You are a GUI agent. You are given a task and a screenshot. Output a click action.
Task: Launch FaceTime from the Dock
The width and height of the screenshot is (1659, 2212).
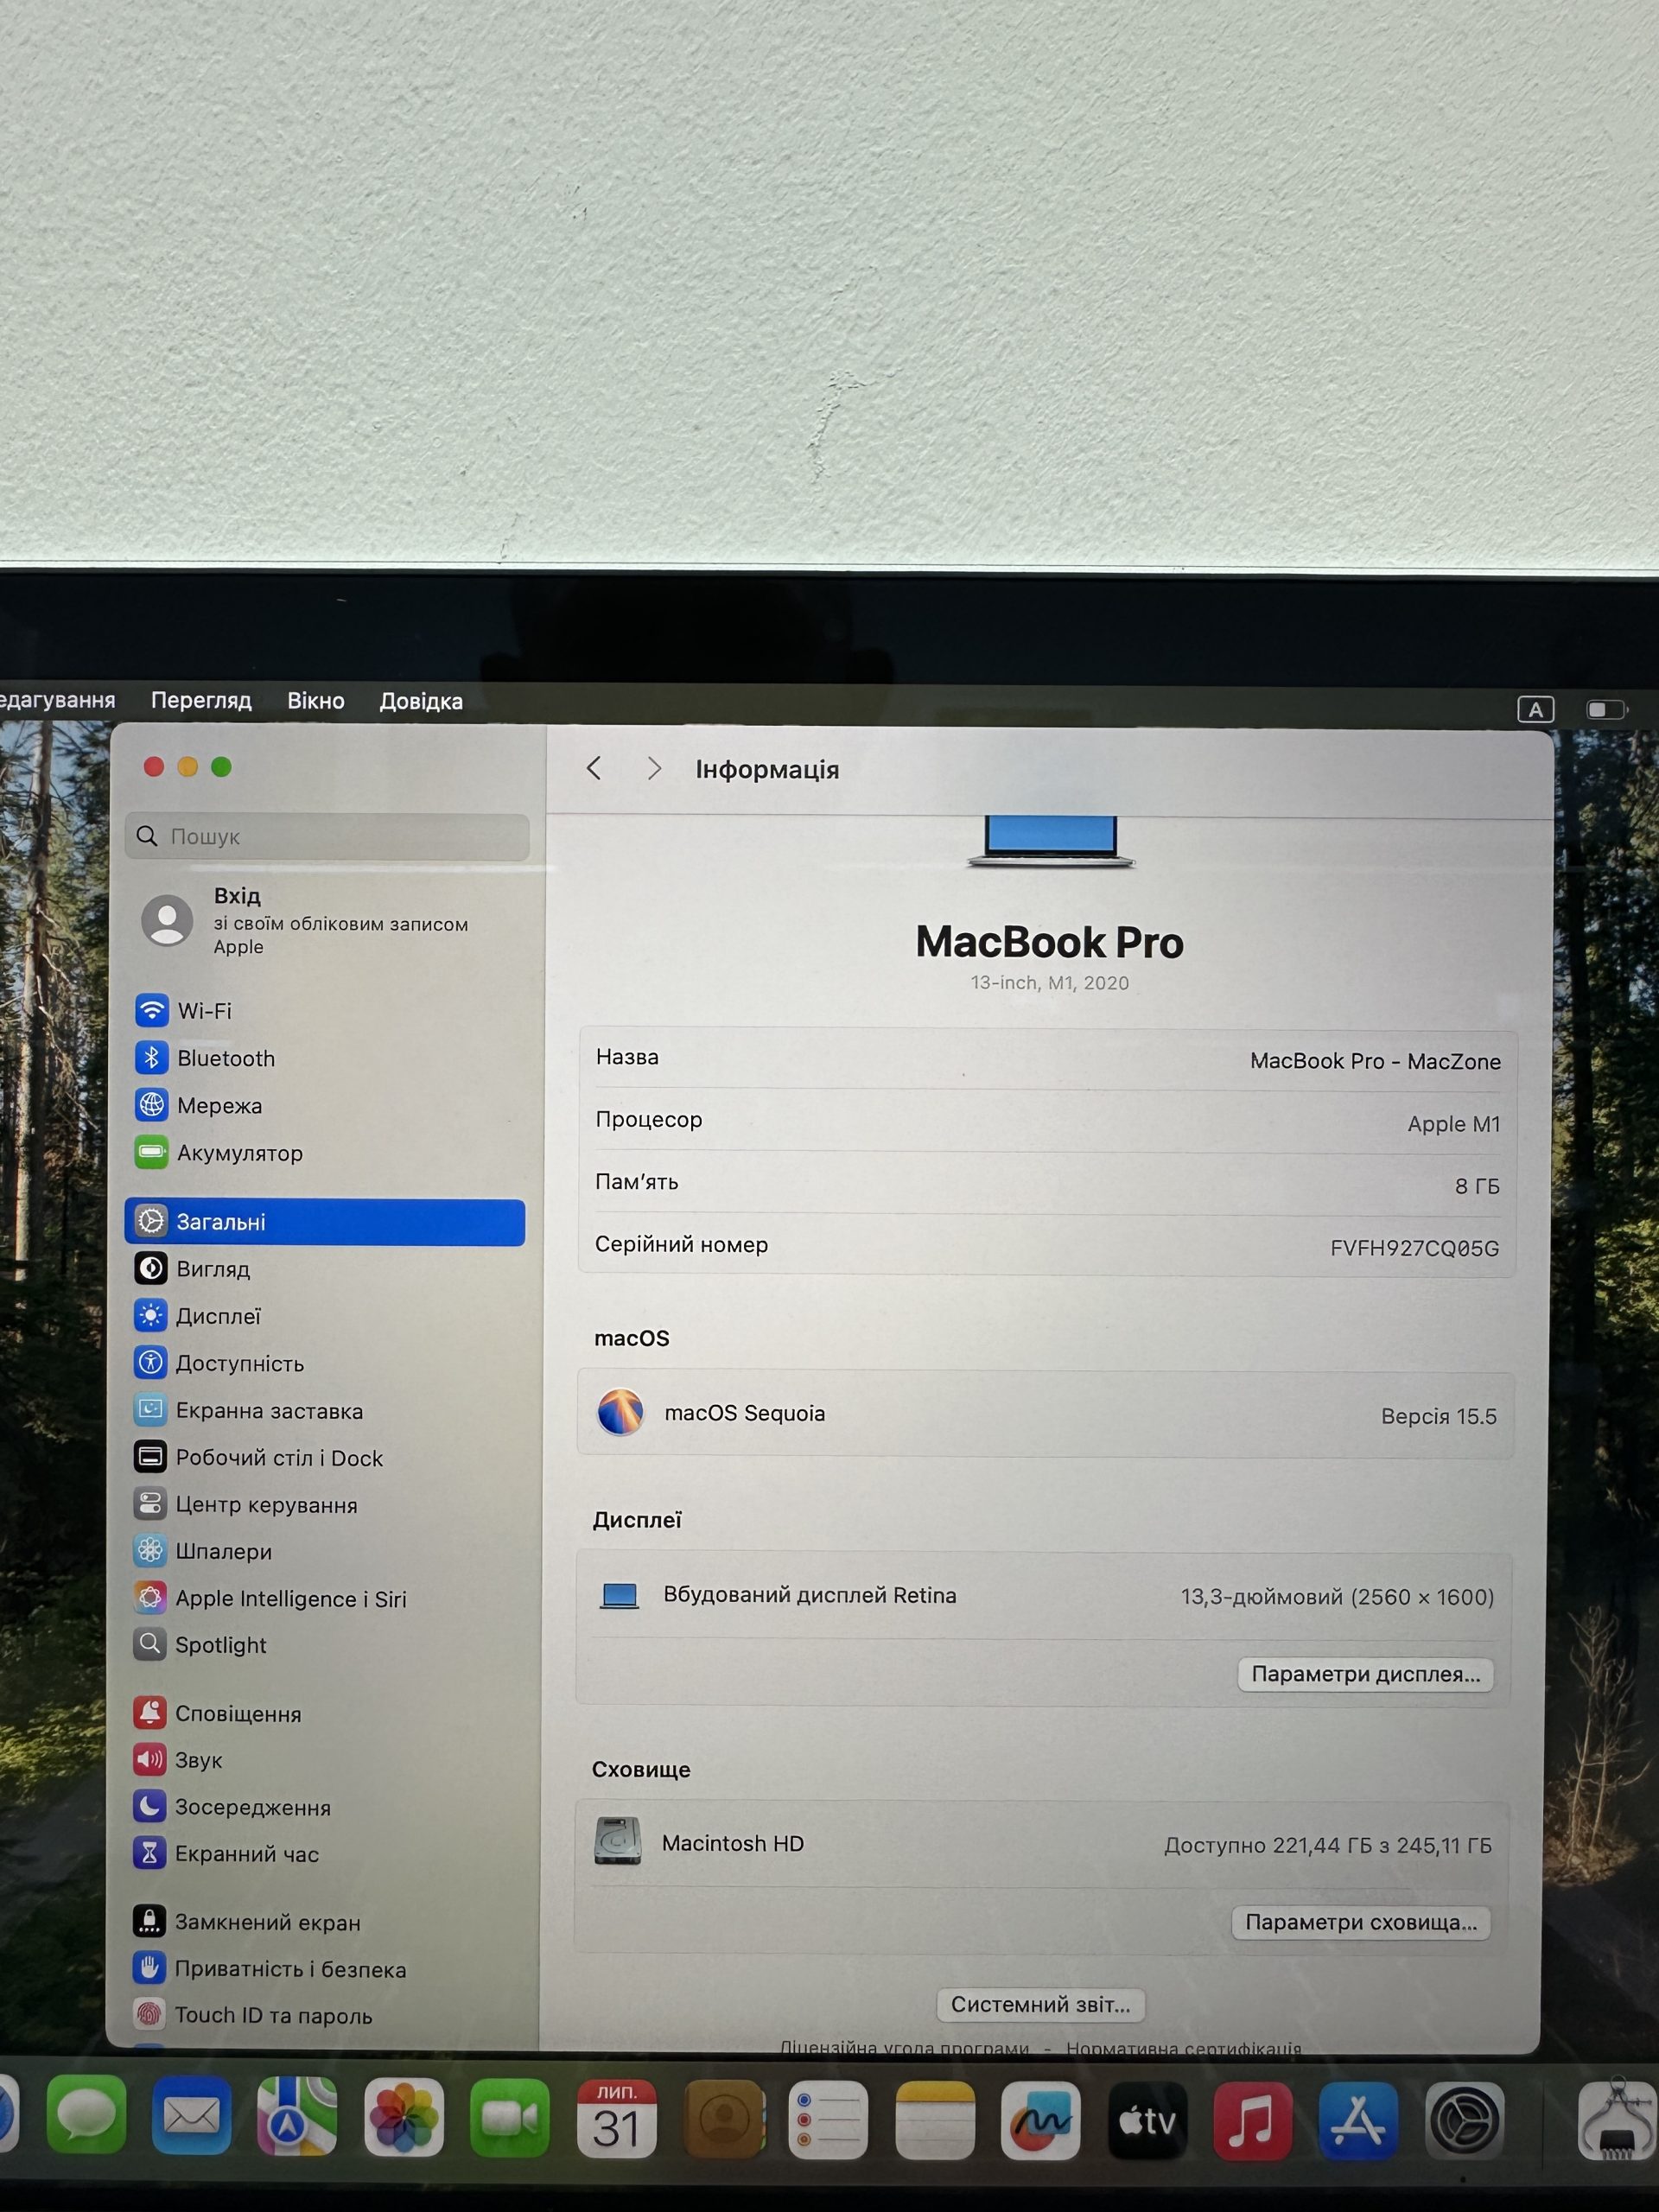510,2119
